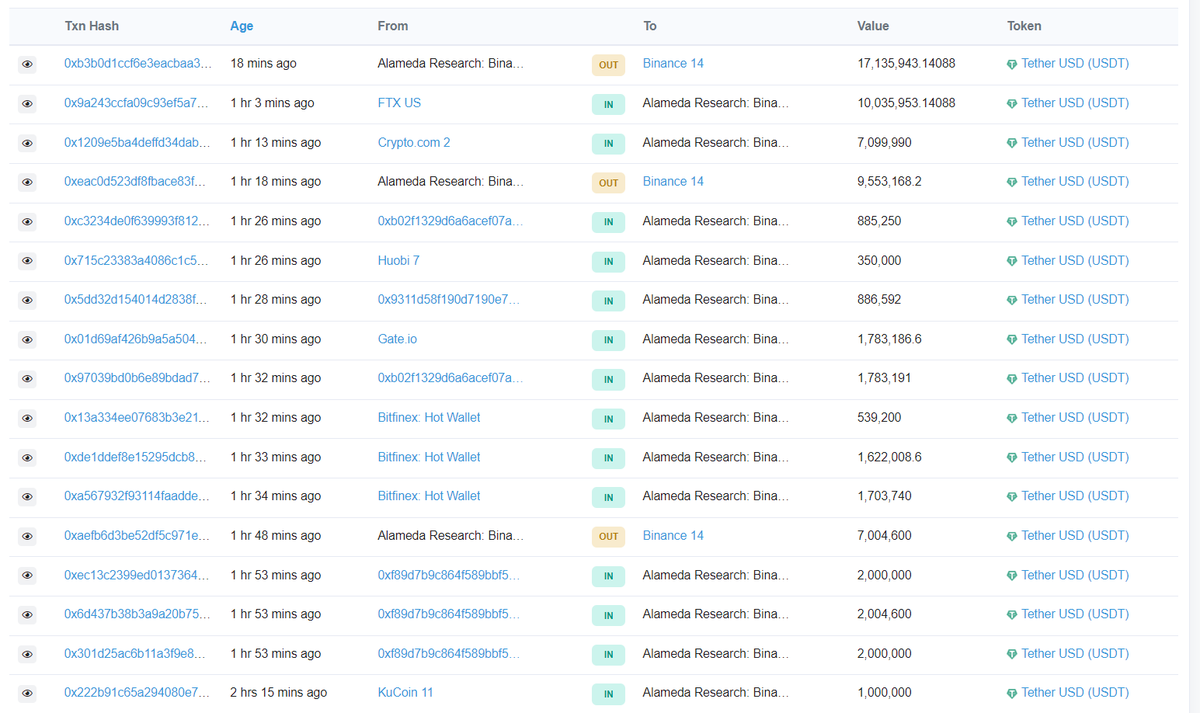Open transaction hash 0xeac0d523df8fbace83f
This screenshot has height=713, width=1200.
[x=135, y=181]
